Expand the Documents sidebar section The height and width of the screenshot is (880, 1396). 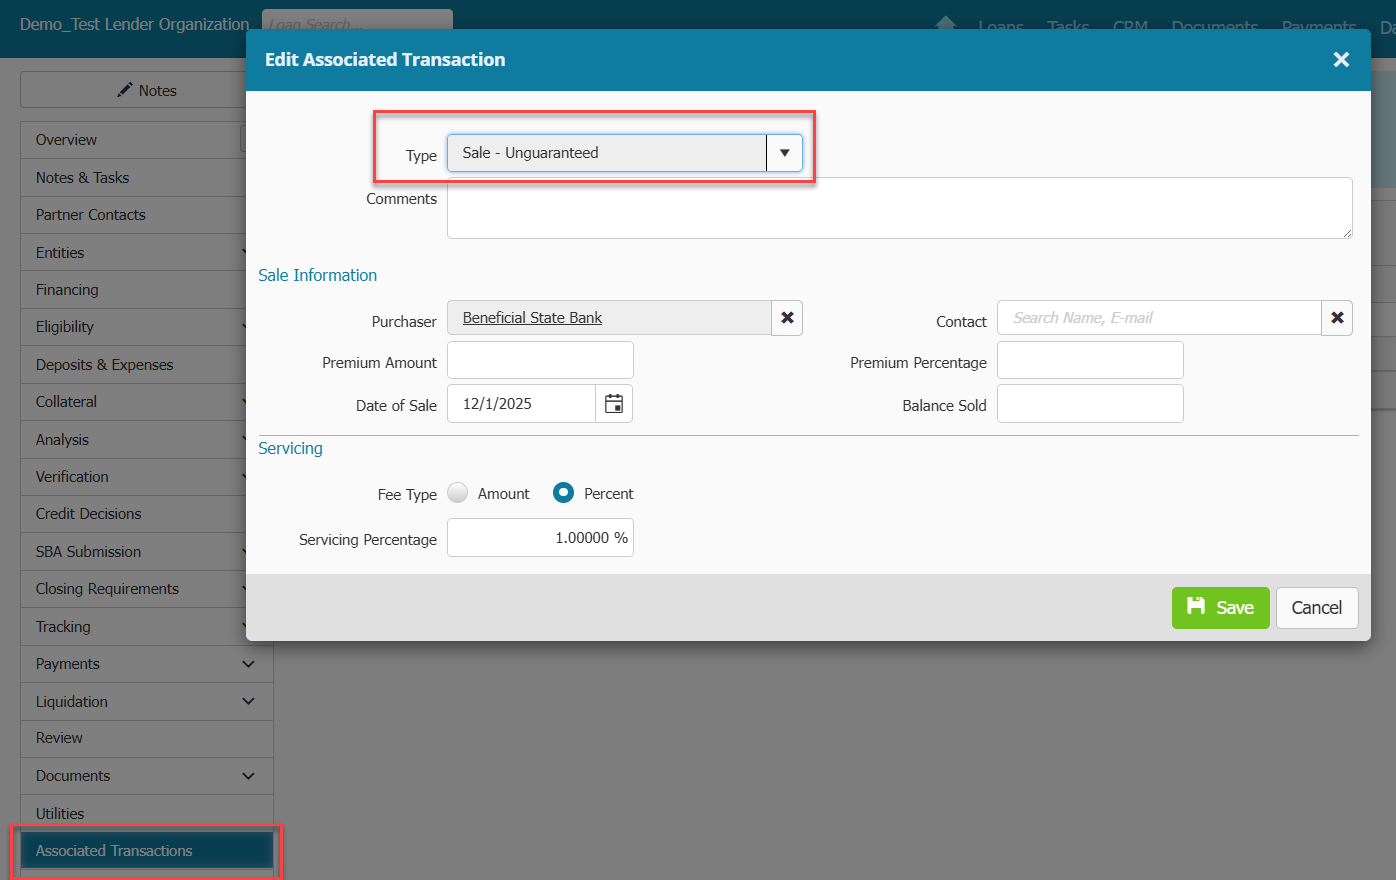click(248, 776)
